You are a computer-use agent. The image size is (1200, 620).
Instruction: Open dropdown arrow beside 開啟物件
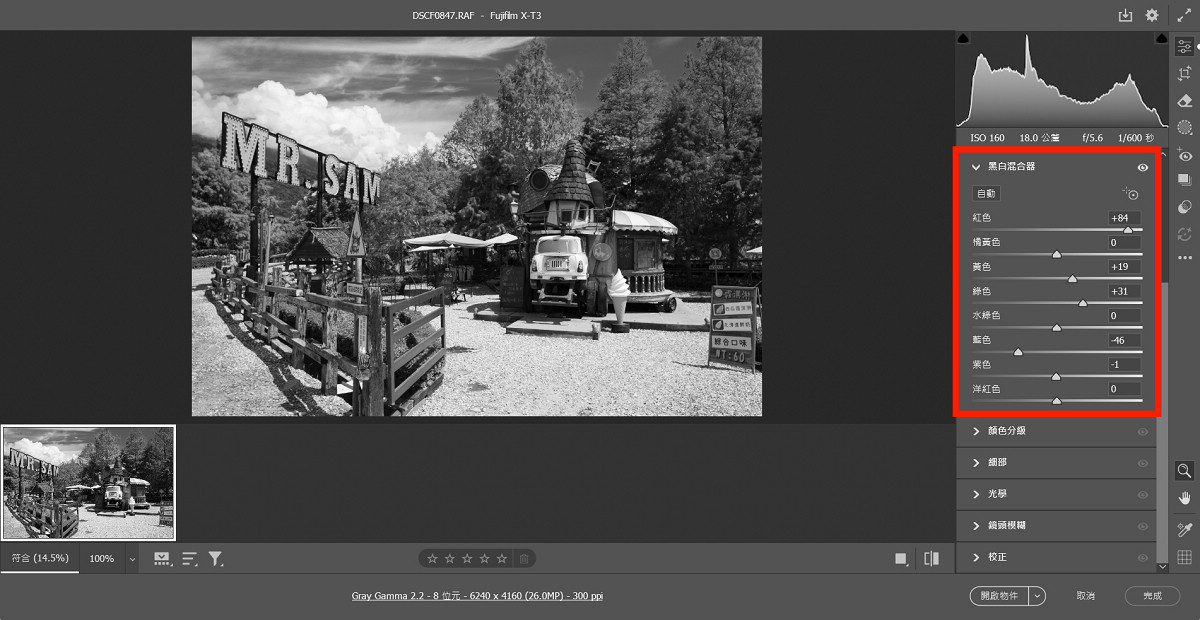click(x=1037, y=596)
